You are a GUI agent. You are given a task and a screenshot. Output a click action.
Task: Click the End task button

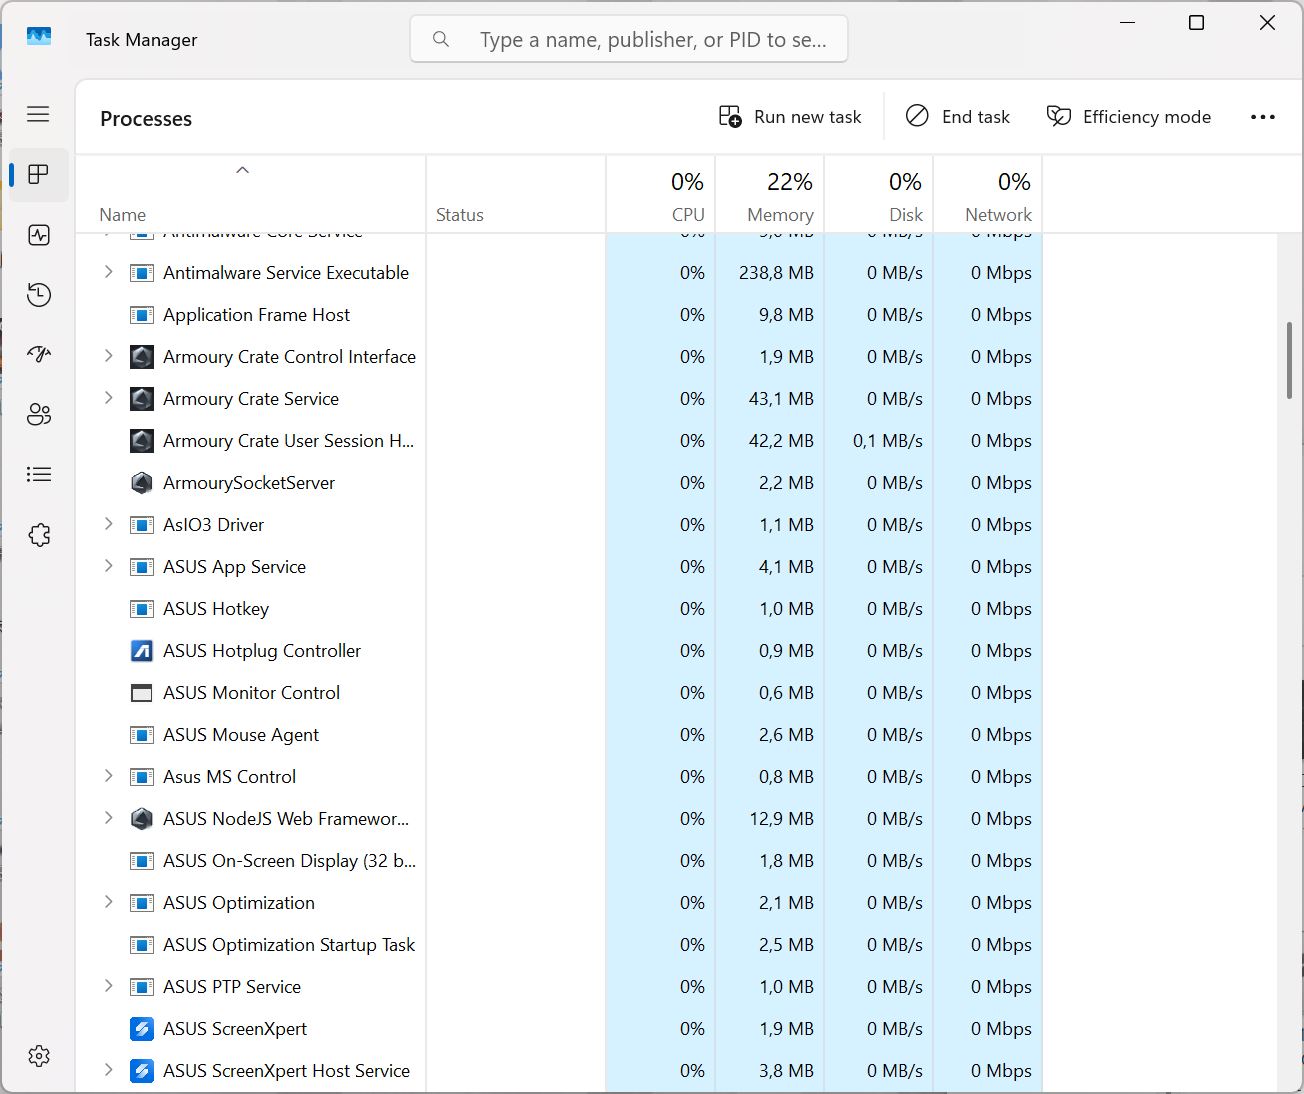[958, 117]
